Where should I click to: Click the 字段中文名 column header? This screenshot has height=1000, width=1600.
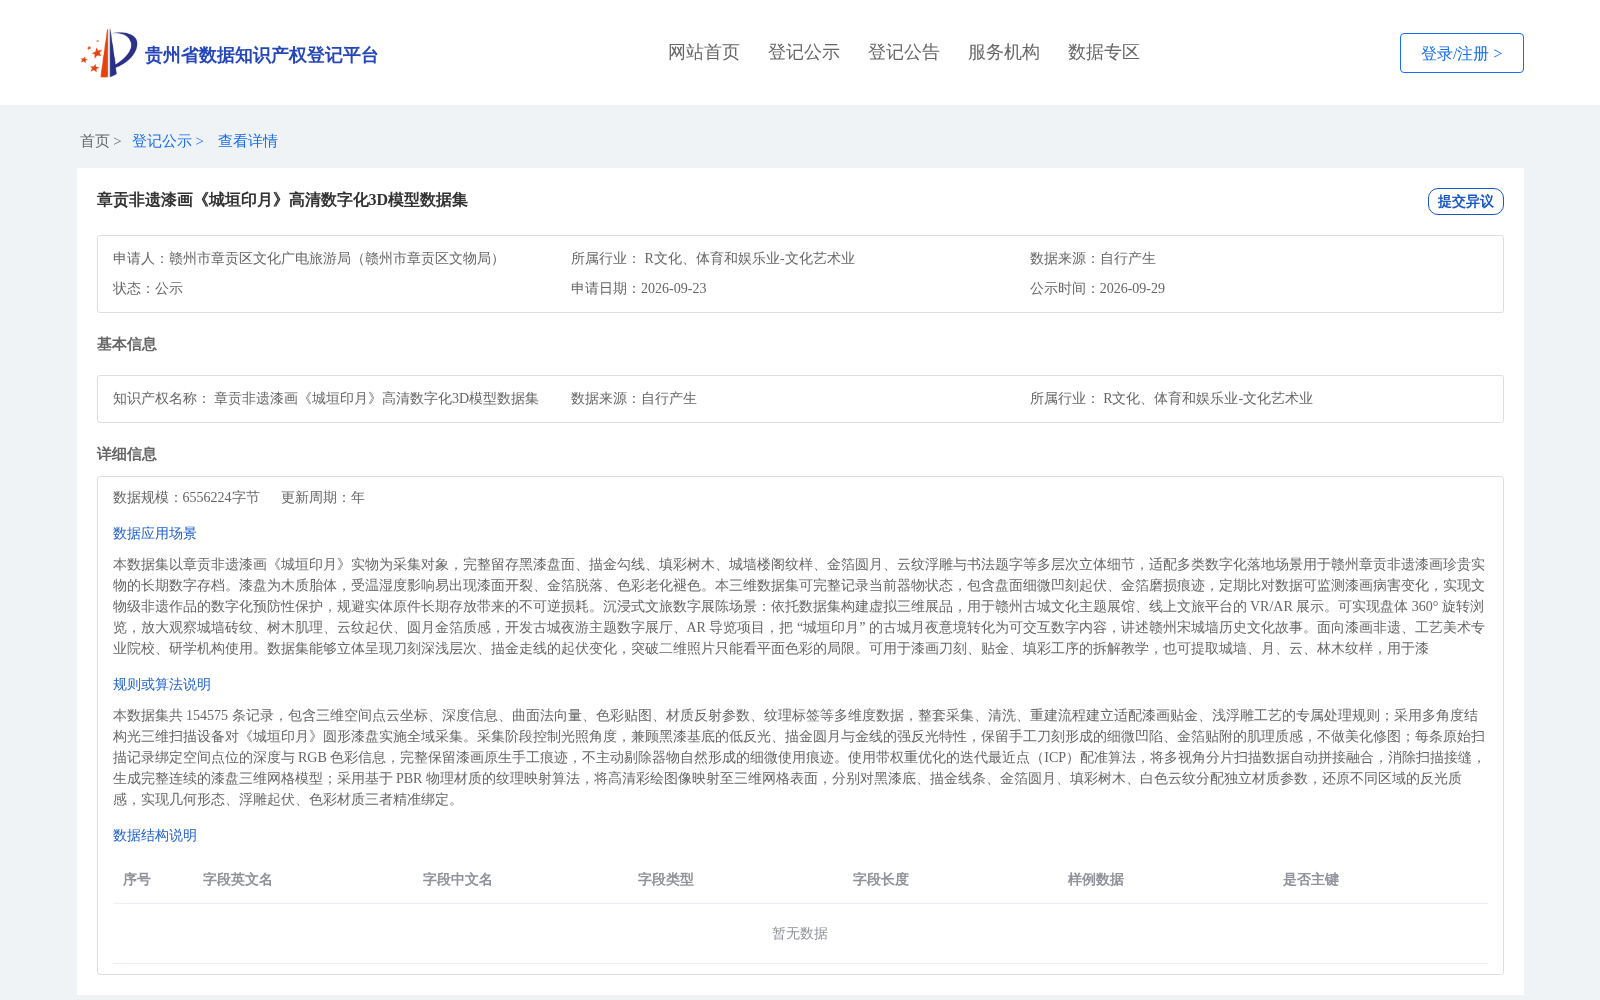tap(458, 879)
